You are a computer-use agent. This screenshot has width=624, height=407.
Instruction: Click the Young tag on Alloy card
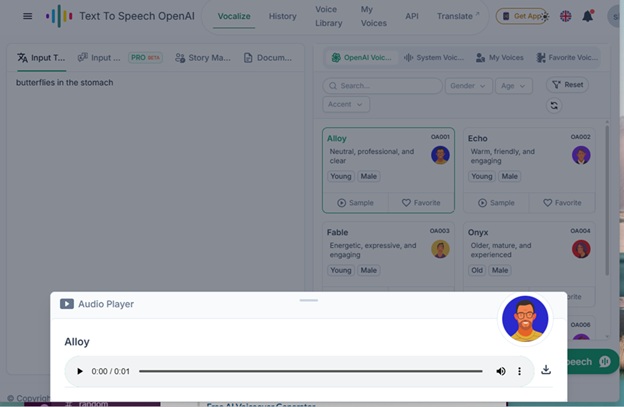point(341,176)
